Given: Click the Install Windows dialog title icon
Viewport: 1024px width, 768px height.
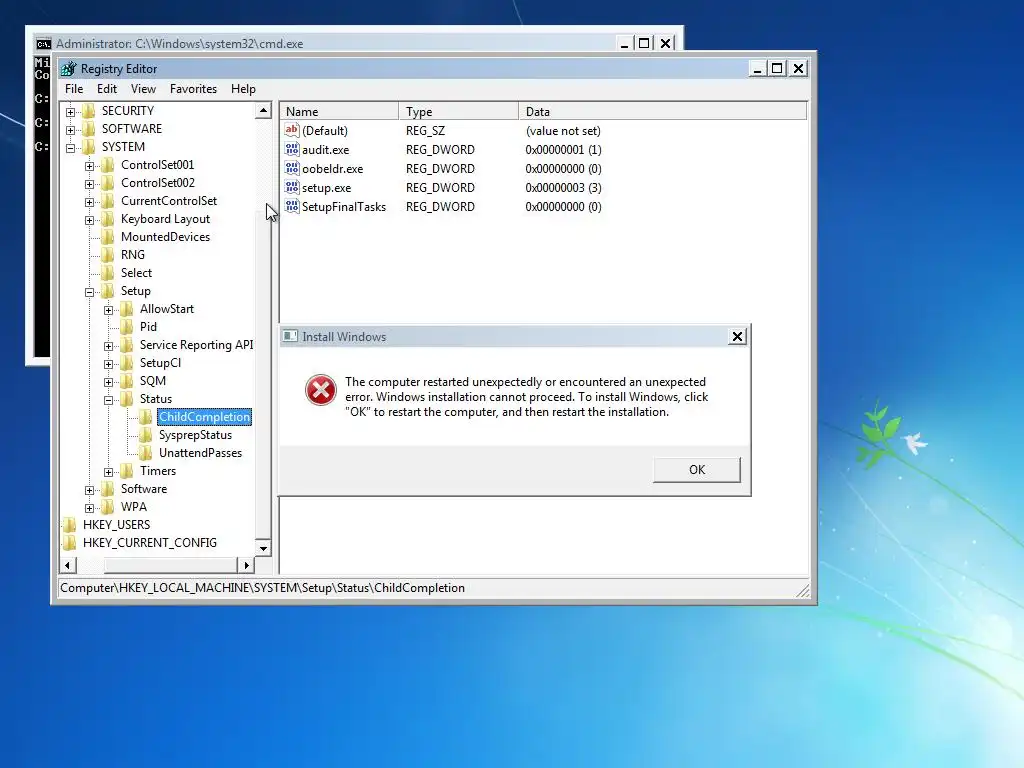Looking at the screenshot, I should 291,336.
